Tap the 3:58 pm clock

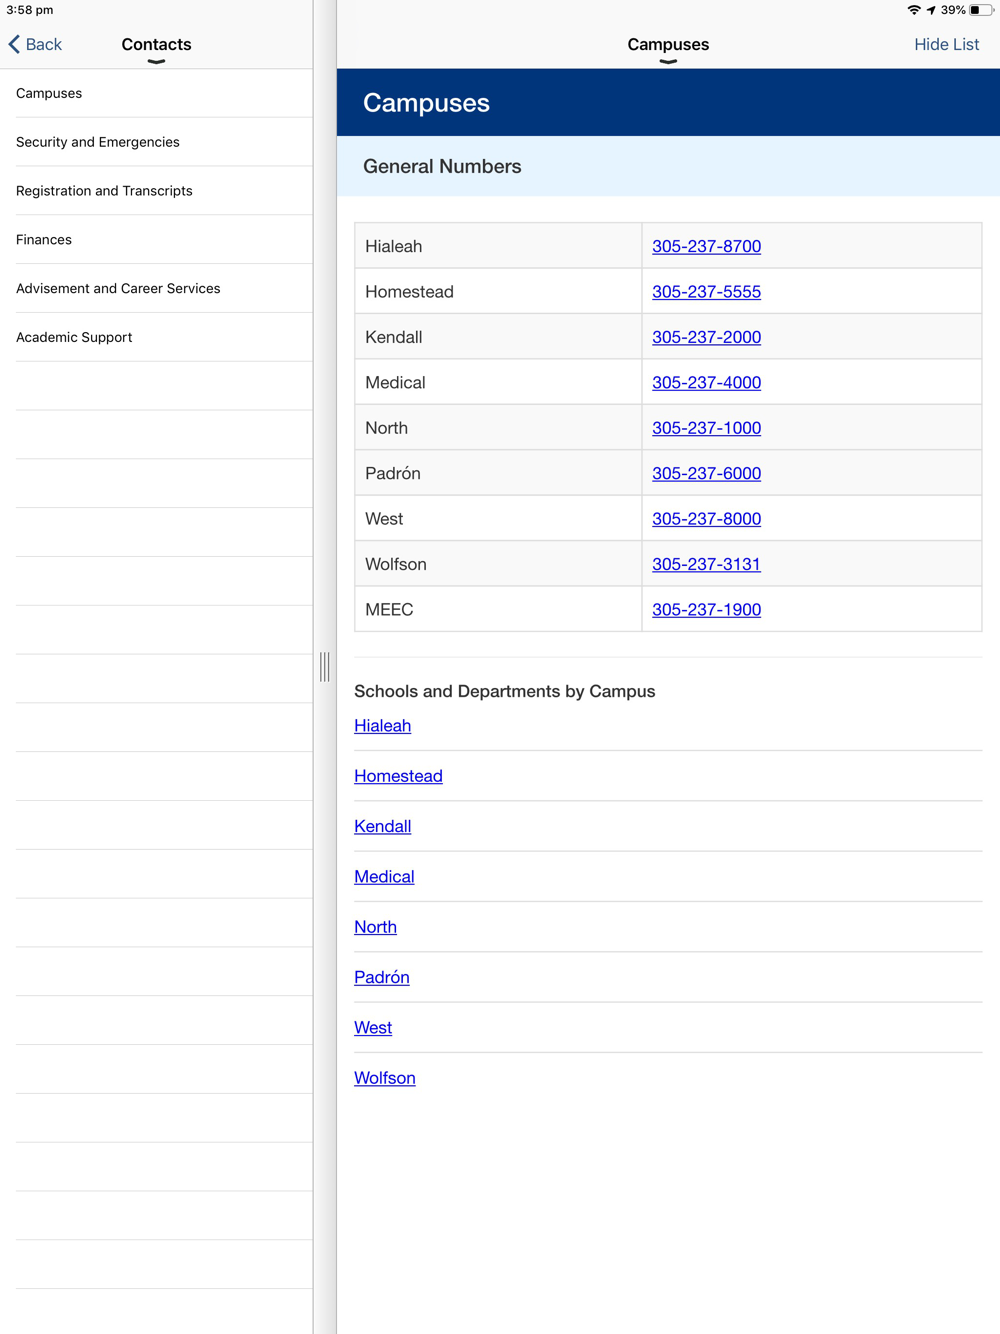coord(30,10)
